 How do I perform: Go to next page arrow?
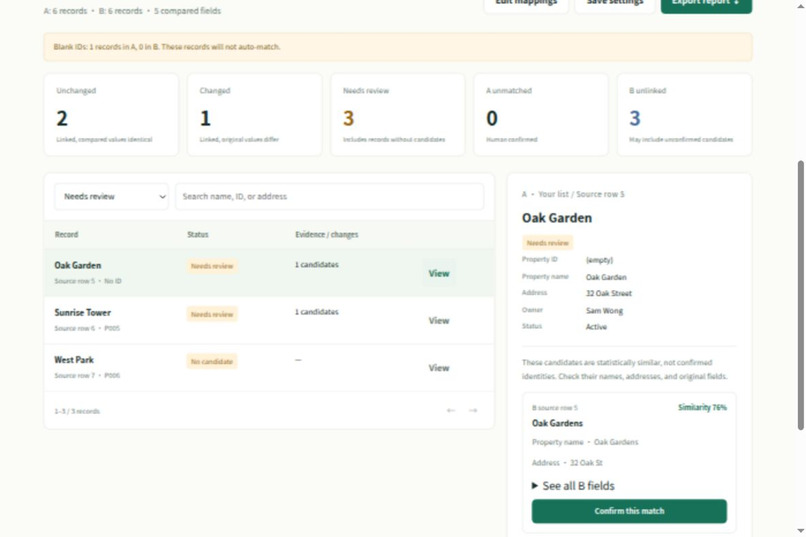tap(473, 410)
